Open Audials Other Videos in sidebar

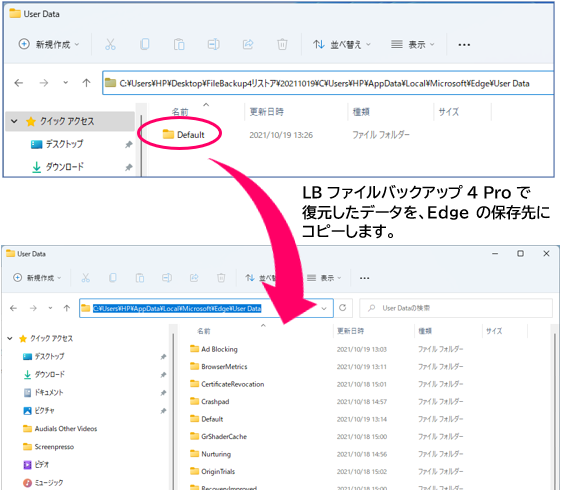(60, 429)
